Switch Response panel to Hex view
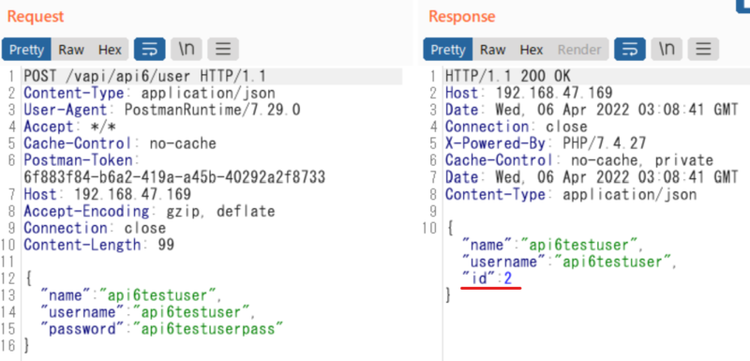This screenshot has height=361, width=750. (531, 50)
